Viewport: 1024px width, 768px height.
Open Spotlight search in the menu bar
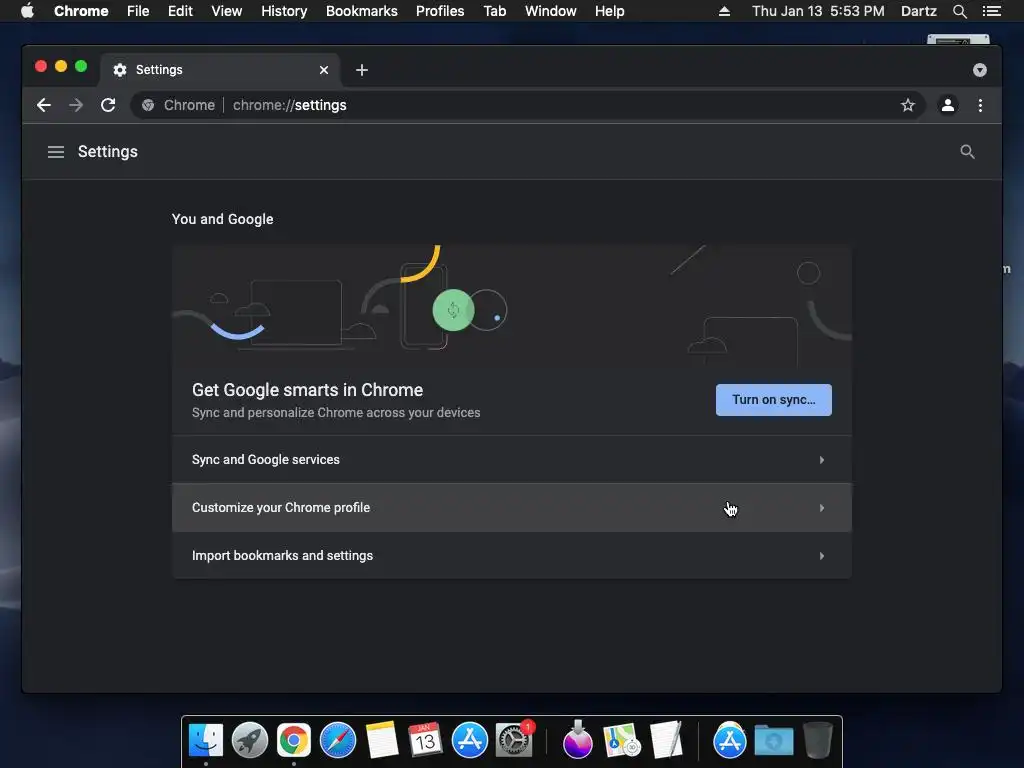click(x=959, y=11)
